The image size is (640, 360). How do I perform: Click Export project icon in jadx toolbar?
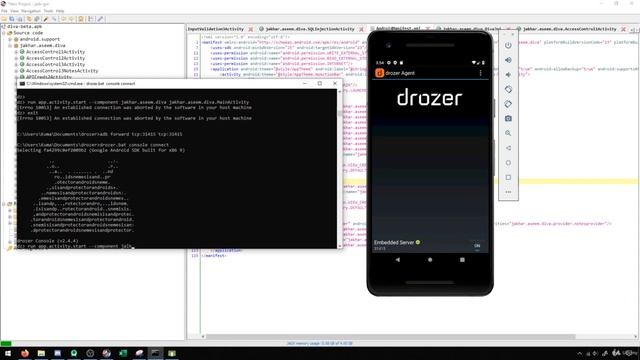(x=19, y=19)
